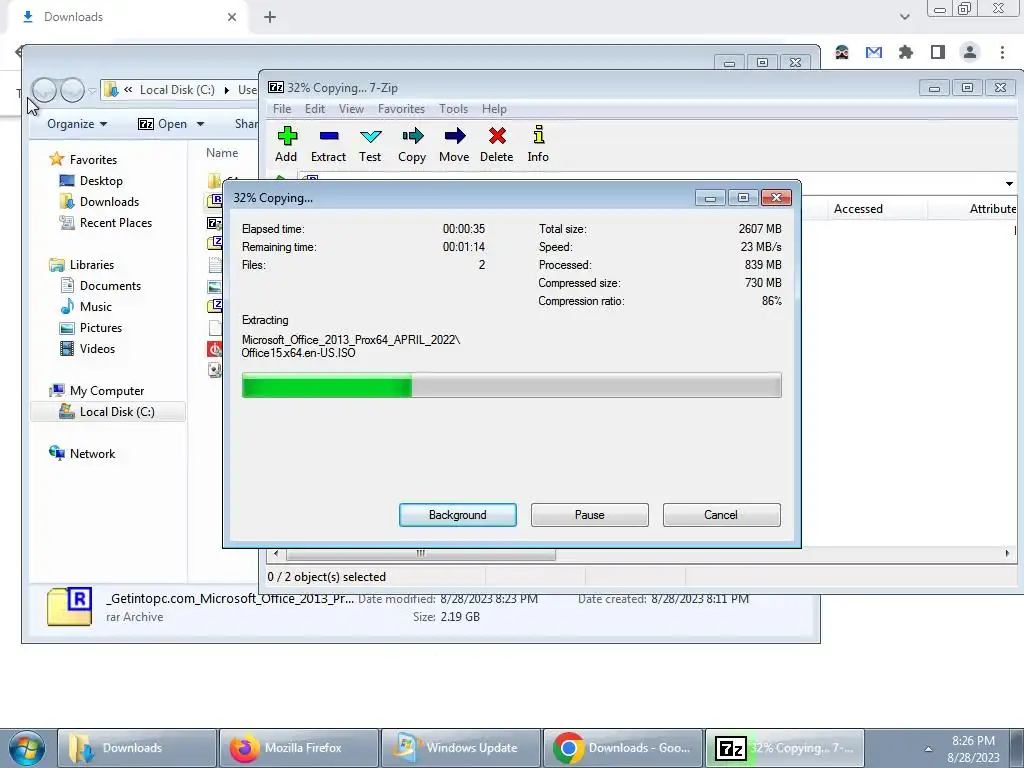
Task: Click the 7-Zip copying taskbar button
Action: (785, 748)
